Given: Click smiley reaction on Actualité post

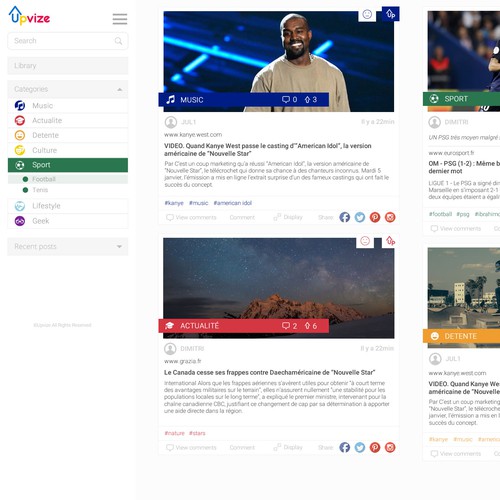Looking at the screenshot, I should tap(365, 241).
